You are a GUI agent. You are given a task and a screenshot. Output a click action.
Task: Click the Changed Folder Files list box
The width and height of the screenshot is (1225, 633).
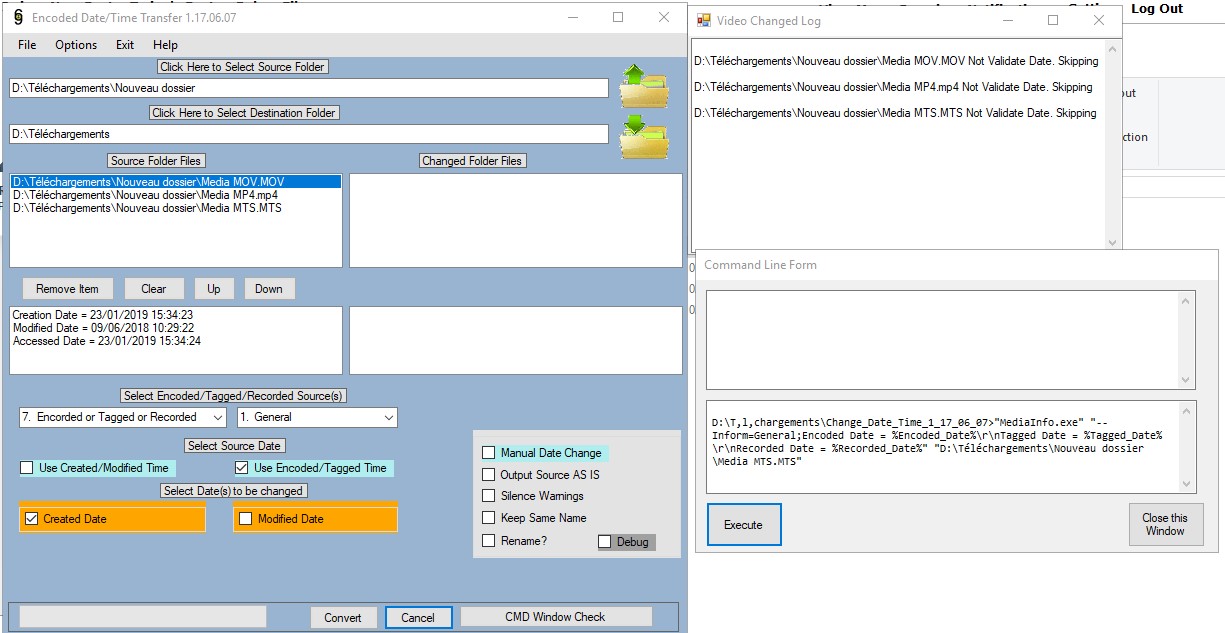pyautogui.click(x=516, y=221)
